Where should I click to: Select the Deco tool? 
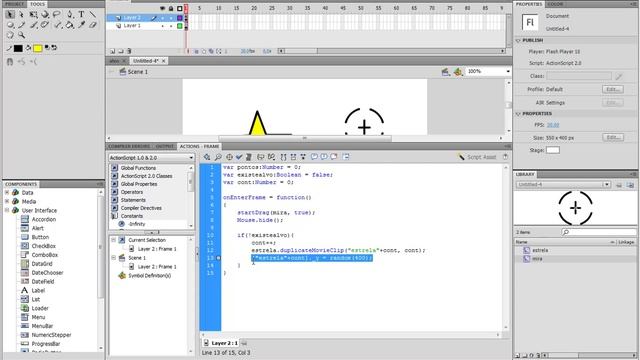click(45, 25)
